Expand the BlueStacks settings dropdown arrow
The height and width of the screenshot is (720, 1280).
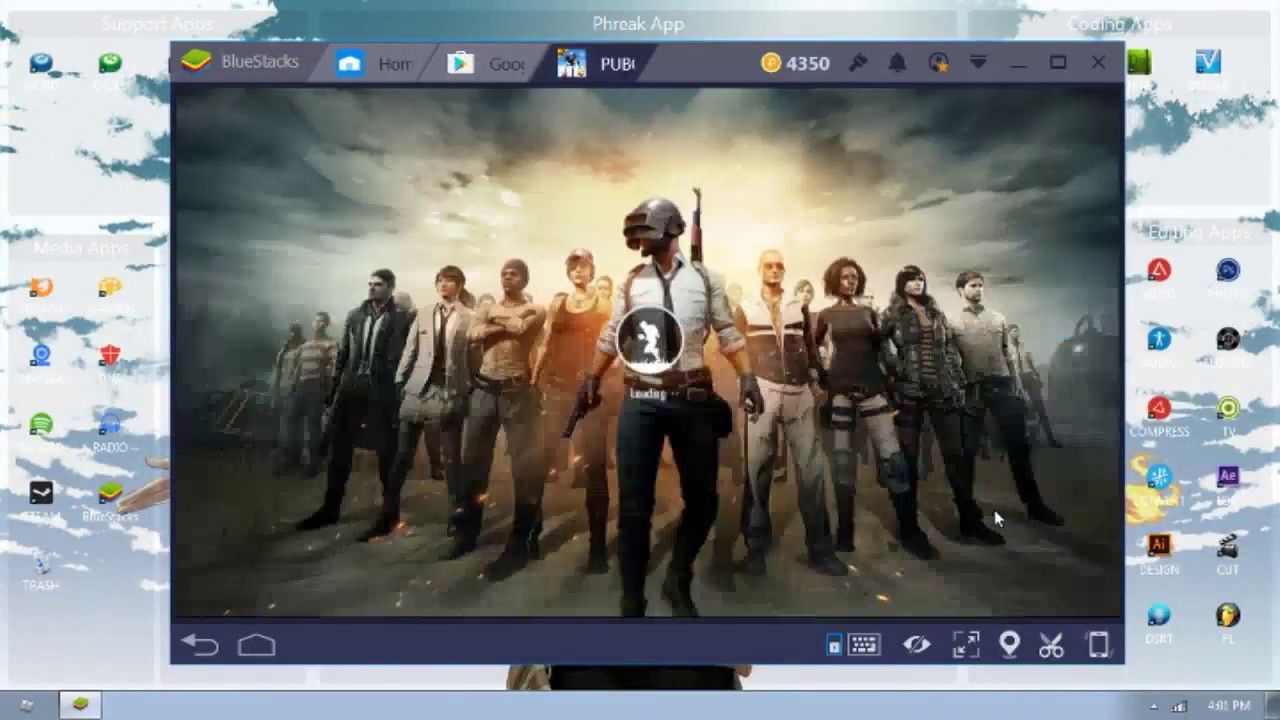click(x=978, y=63)
